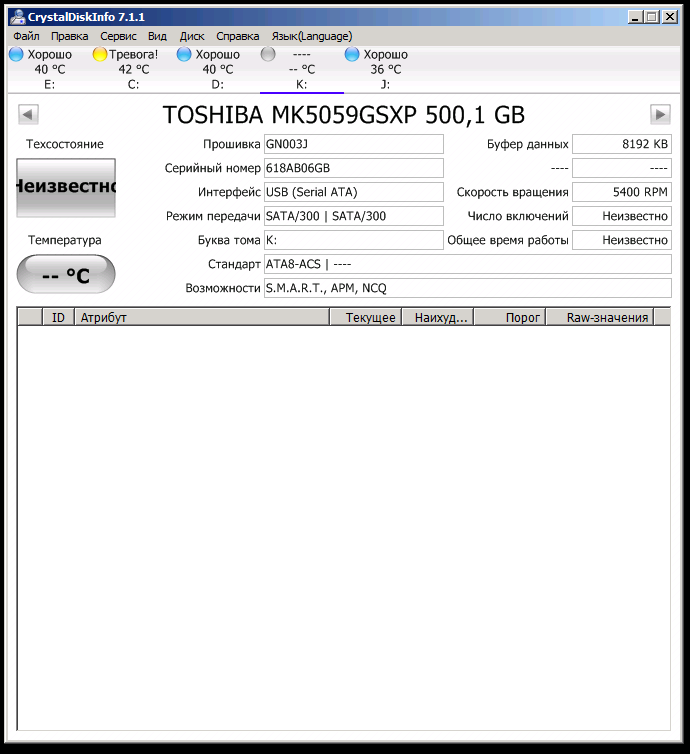
Task: Minimize the CrystalDiskInfo window
Action: tap(636, 17)
